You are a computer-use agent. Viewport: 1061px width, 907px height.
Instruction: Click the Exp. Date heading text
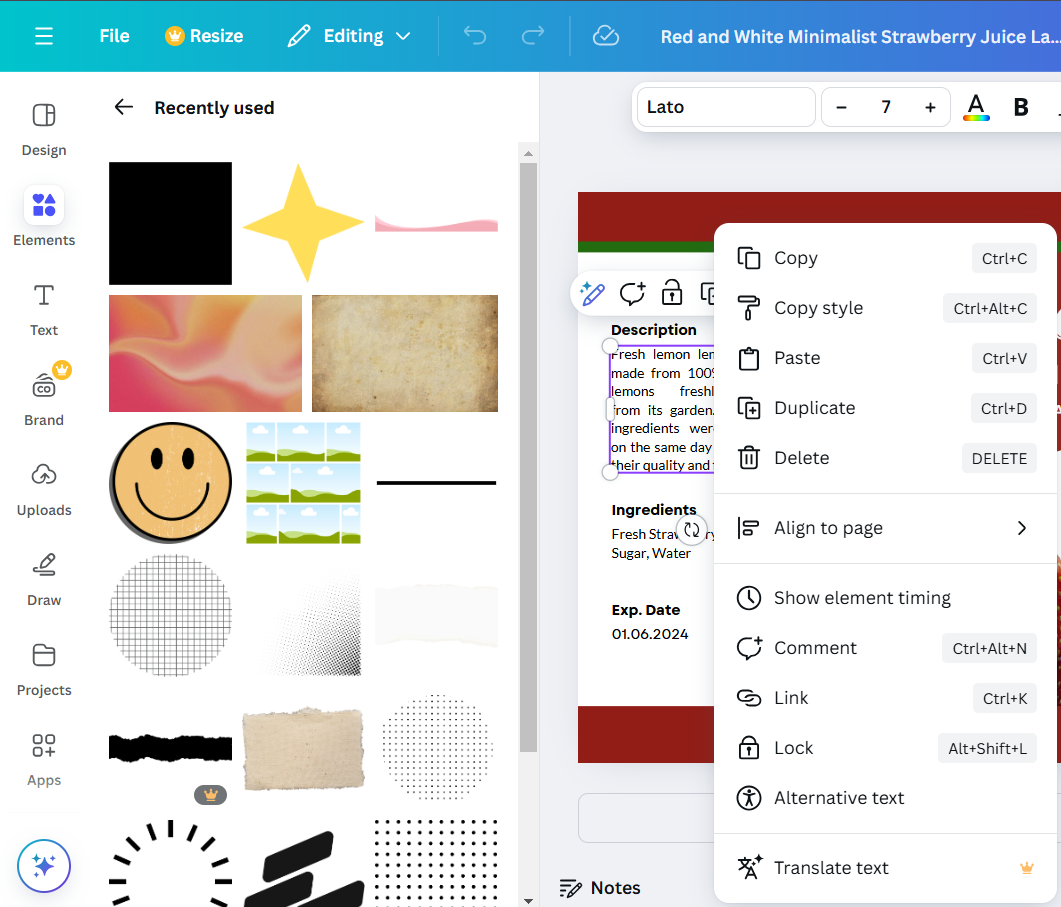tap(646, 610)
